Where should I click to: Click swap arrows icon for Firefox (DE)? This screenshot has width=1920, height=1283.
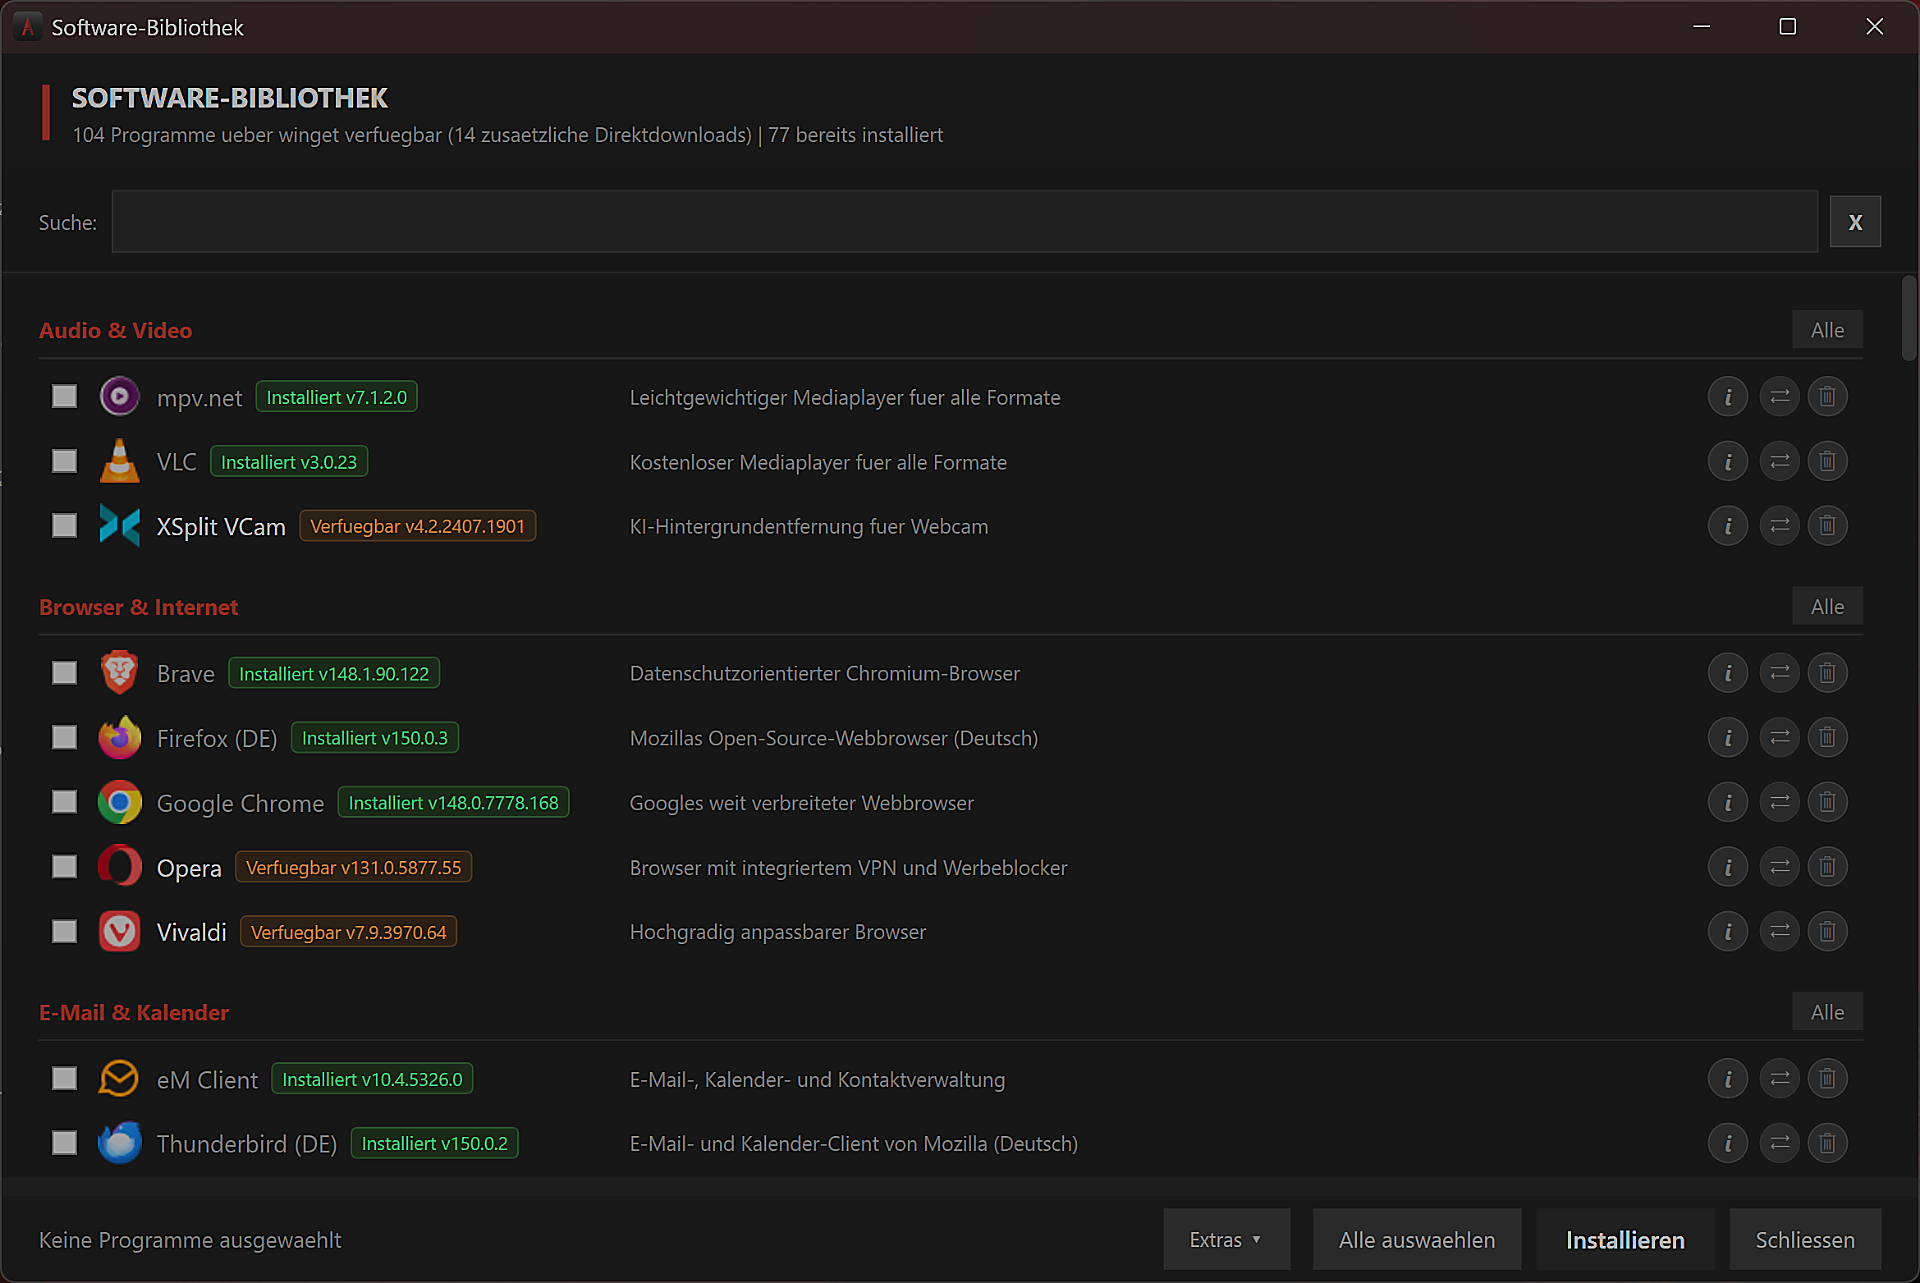point(1779,738)
